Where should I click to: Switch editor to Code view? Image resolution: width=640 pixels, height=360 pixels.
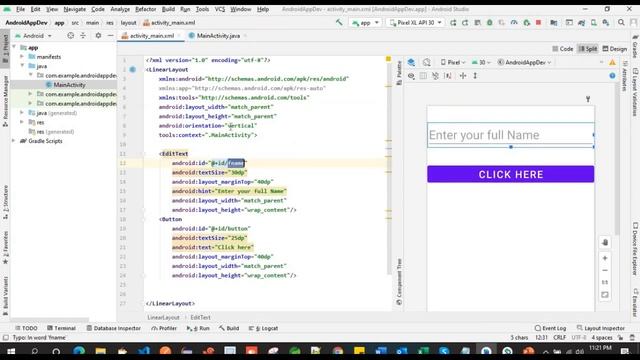pos(562,49)
